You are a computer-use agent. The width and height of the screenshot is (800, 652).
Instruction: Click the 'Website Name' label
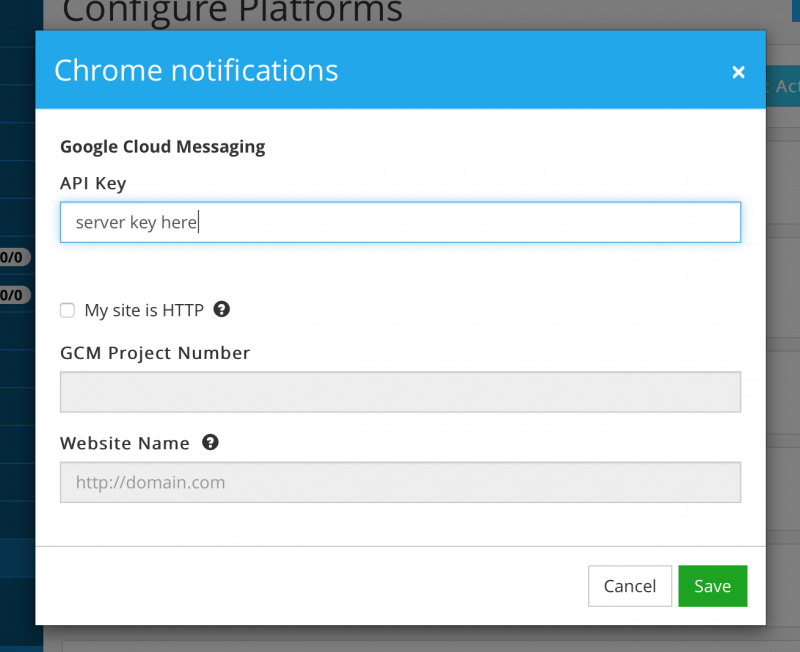[125, 443]
